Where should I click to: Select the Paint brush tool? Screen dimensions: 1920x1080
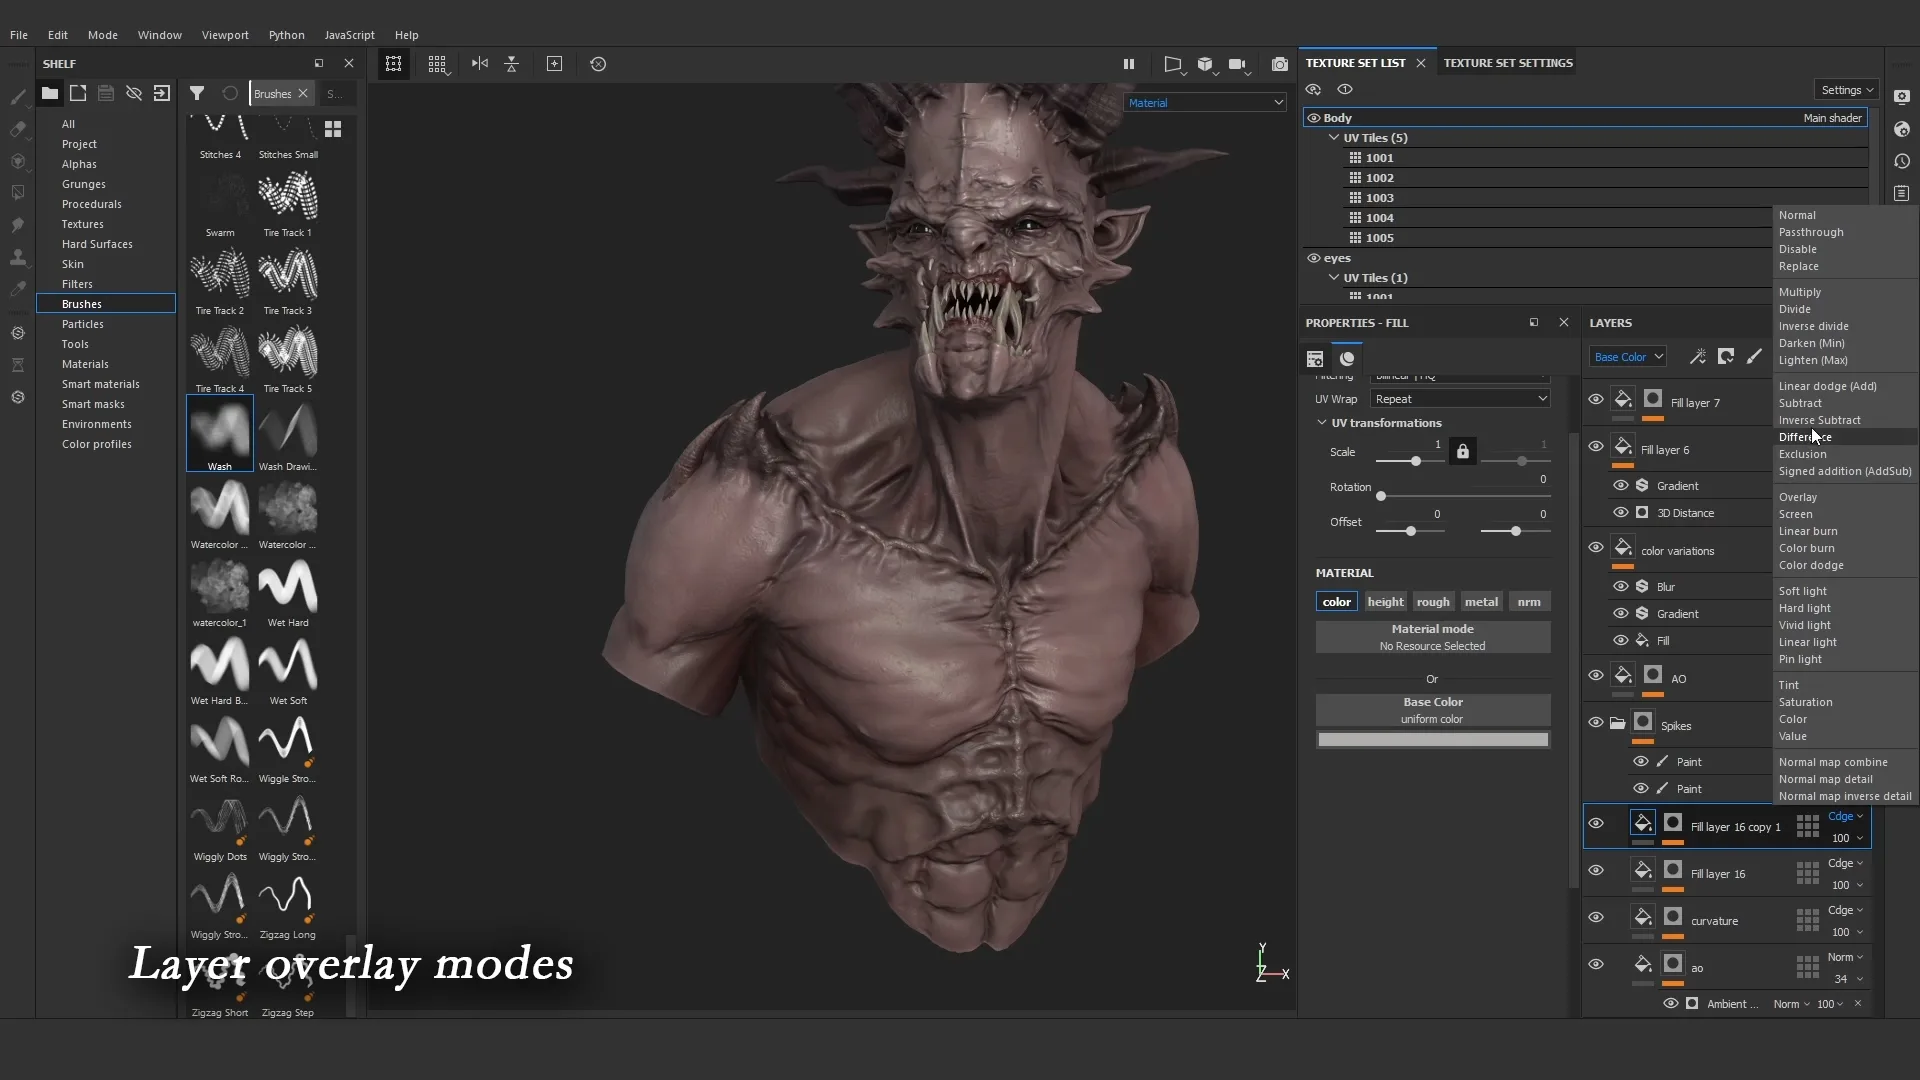tap(17, 97)
